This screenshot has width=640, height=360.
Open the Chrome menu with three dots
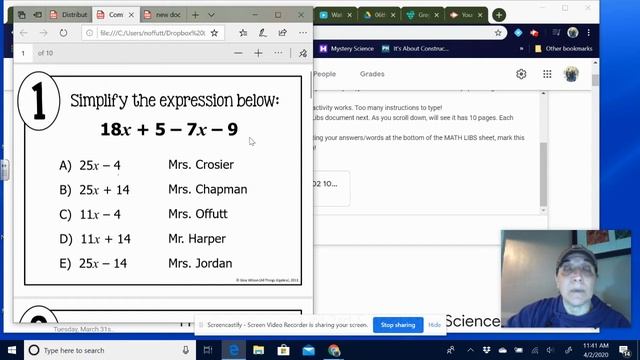pyautogui.click(x=589, y=33)
